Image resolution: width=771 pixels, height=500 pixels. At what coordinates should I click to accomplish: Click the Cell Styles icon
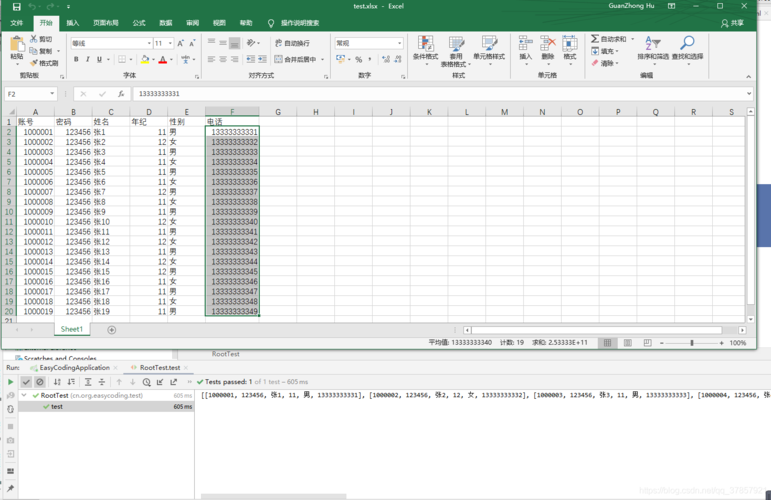pyautogui.click(x=489, y=44)
